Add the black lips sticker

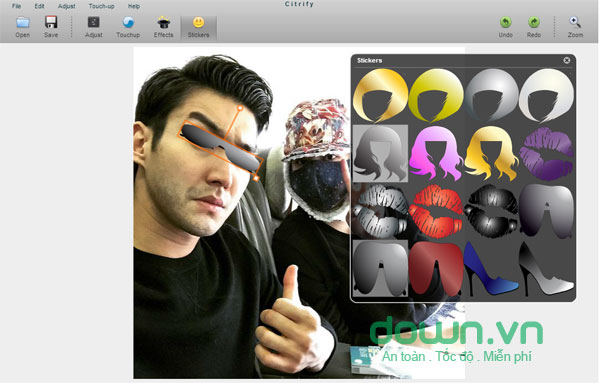coord(491,210)
